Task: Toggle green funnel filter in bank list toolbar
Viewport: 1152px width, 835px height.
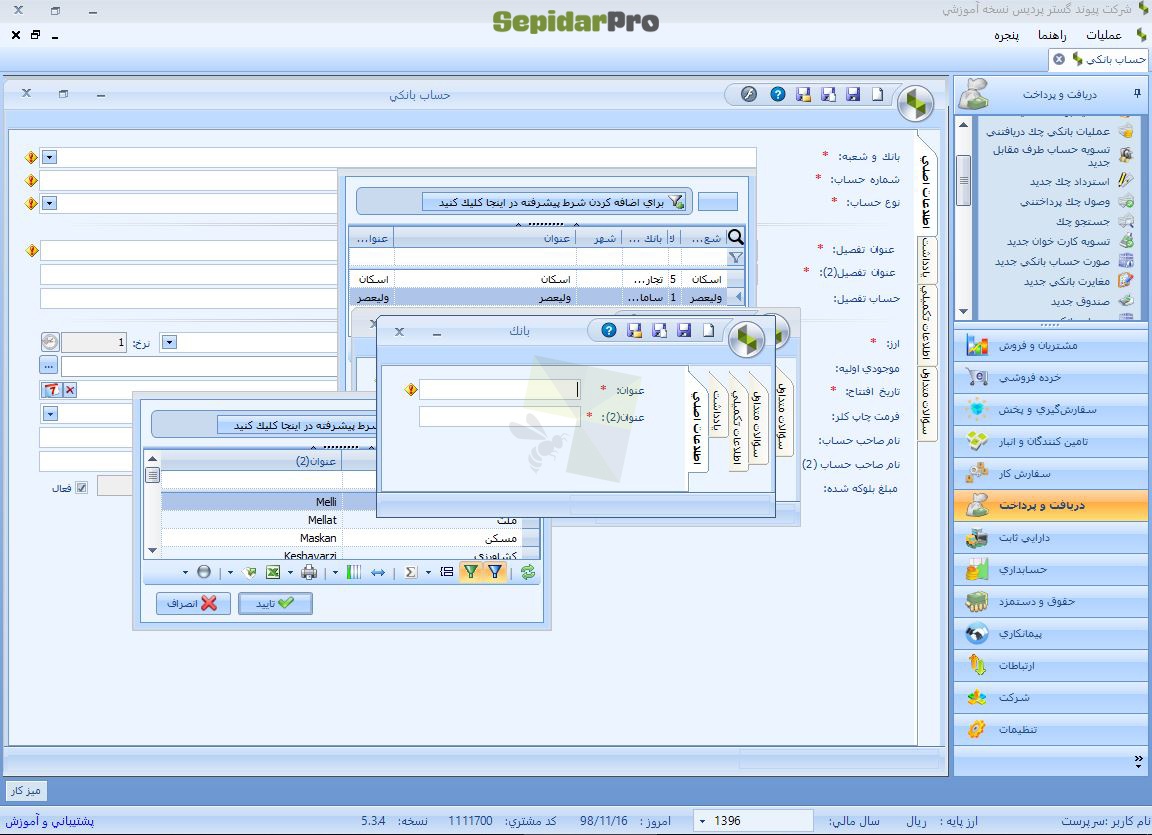Action: 471,572
